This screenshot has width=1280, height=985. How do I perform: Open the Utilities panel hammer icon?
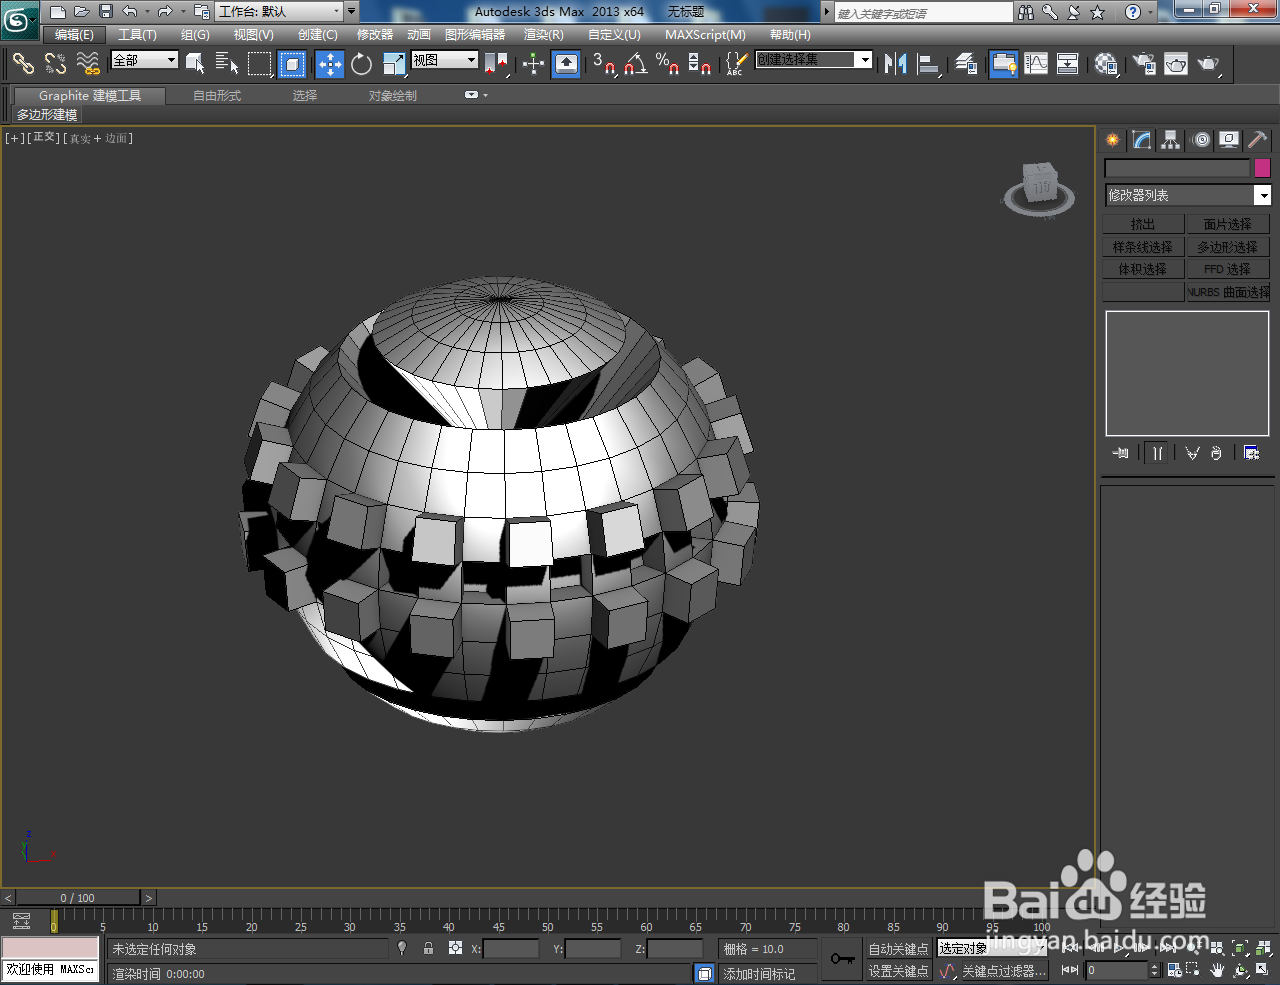[1257, 140]
